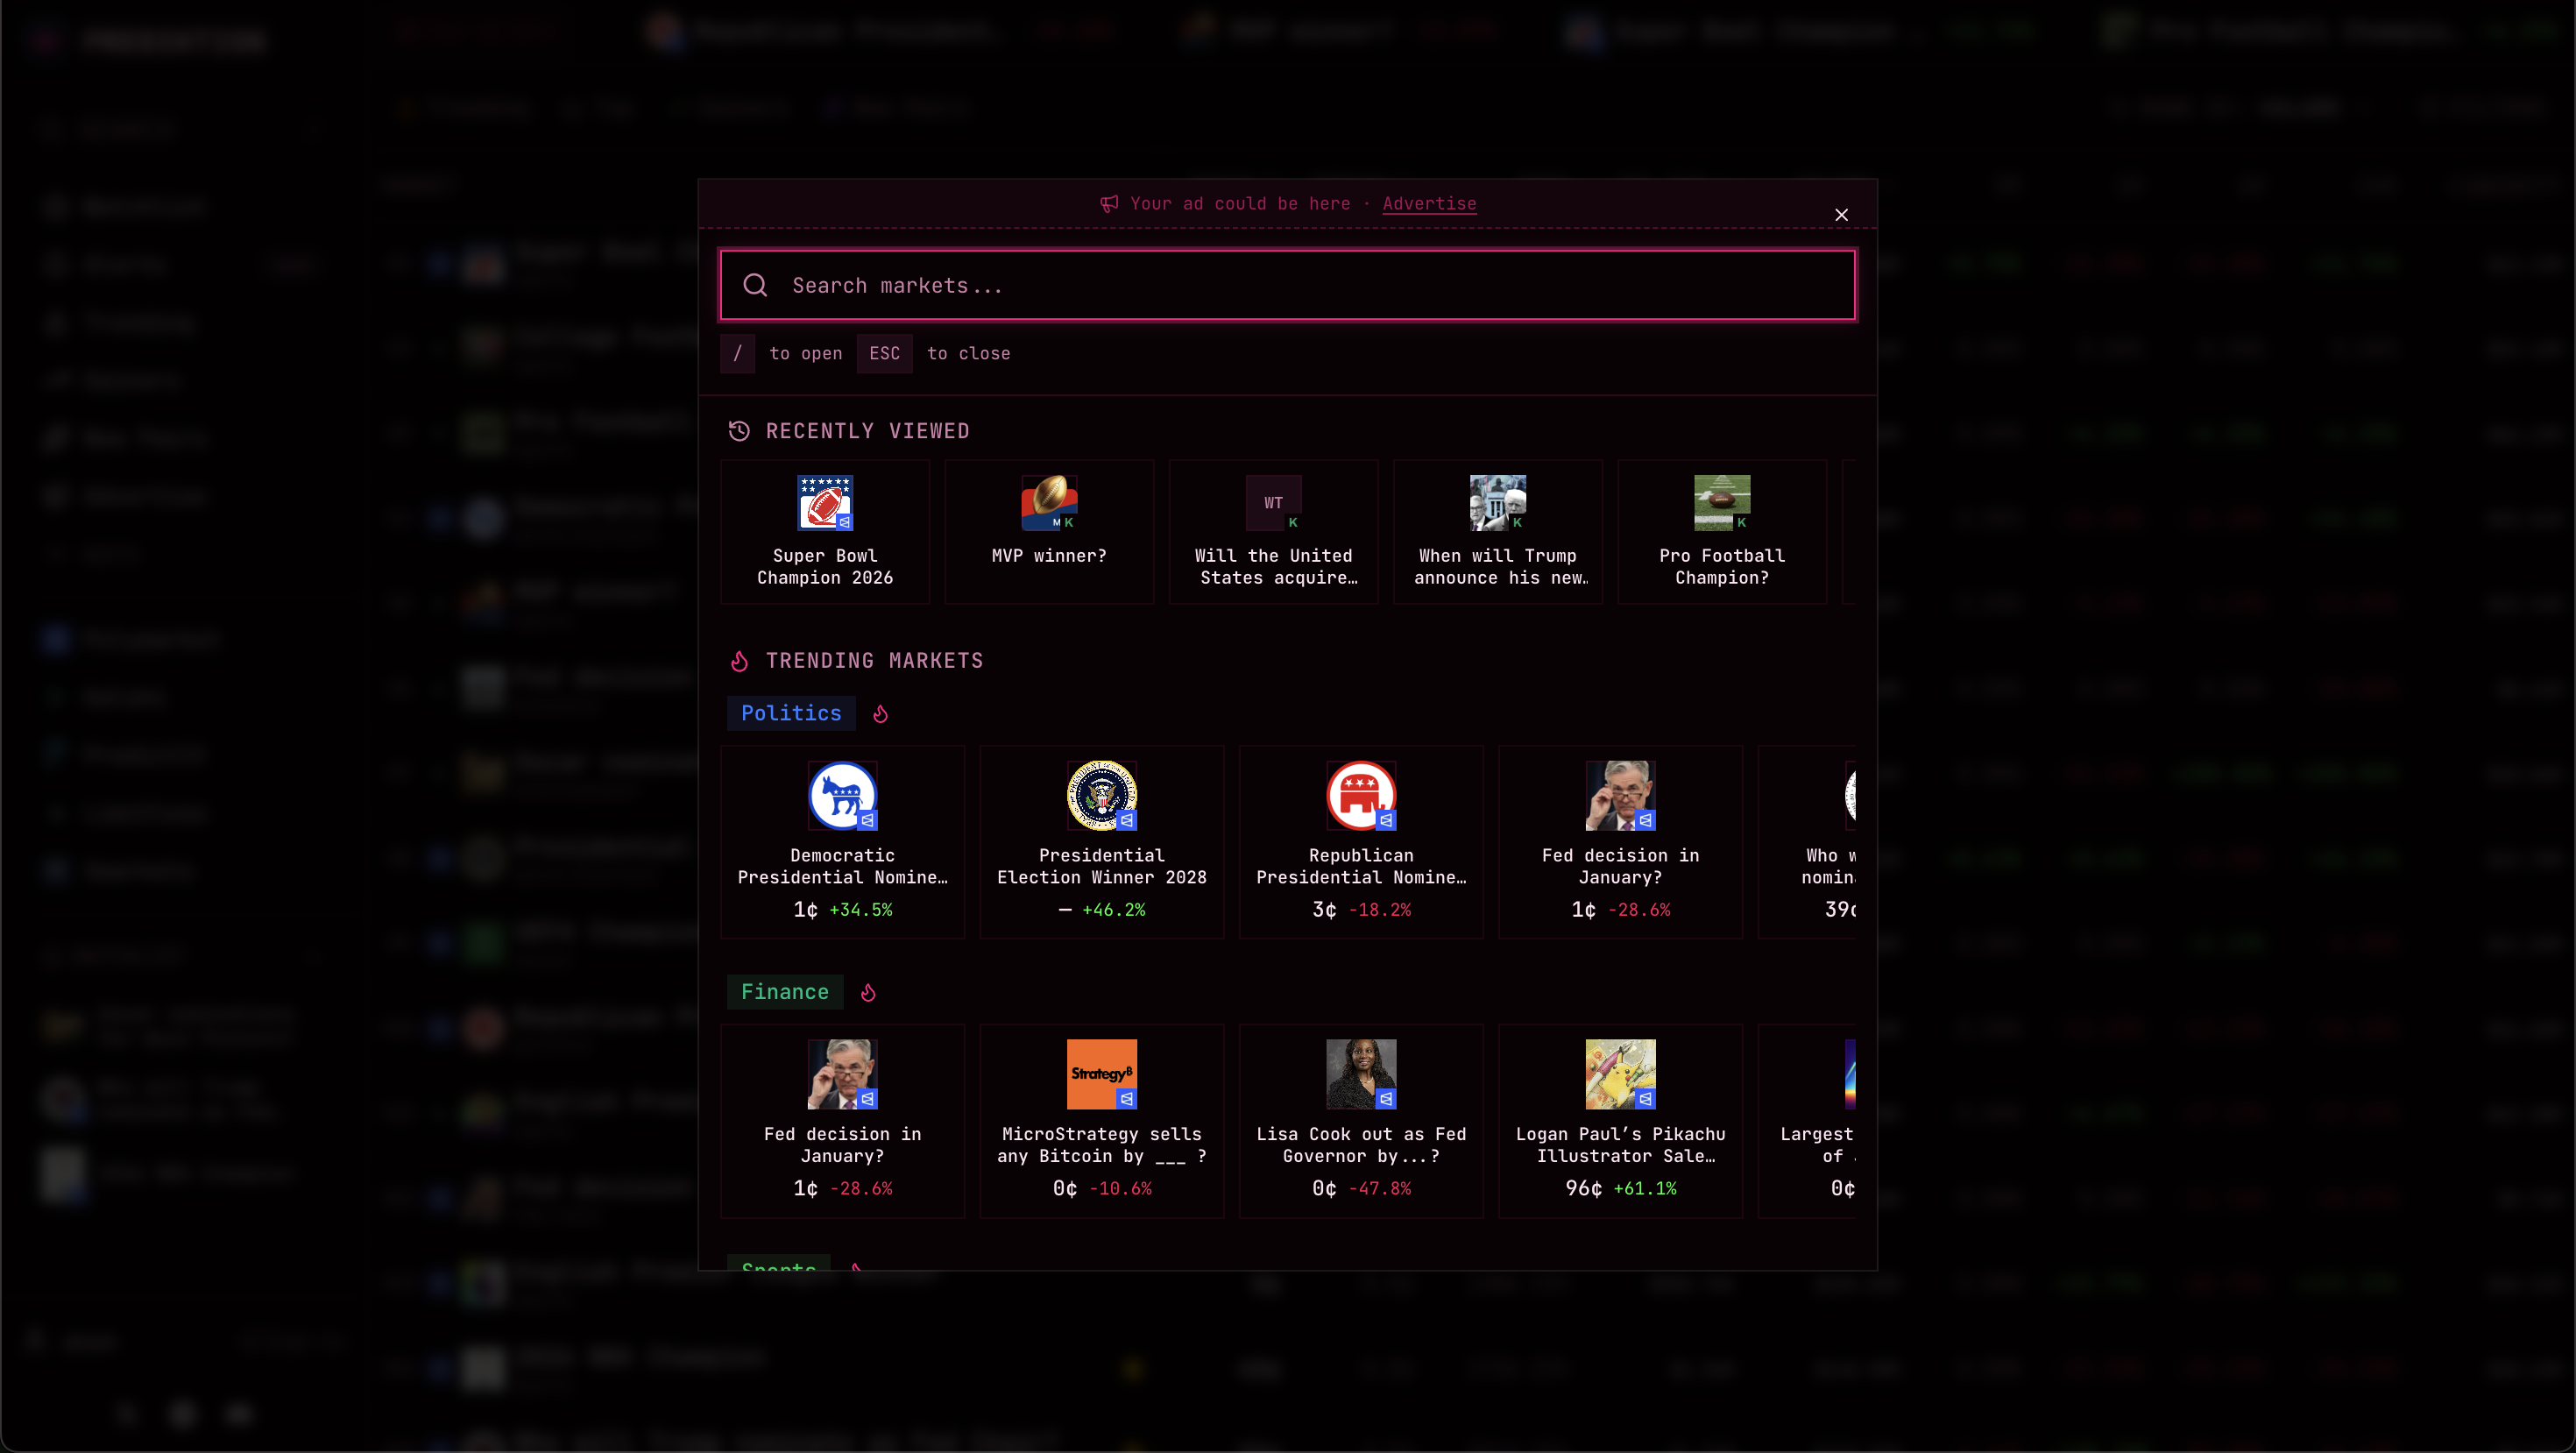Click the green K badge on the MVP winner thumbnail
This screenshot has height=1453, width=2576.
pos(1070,522)
